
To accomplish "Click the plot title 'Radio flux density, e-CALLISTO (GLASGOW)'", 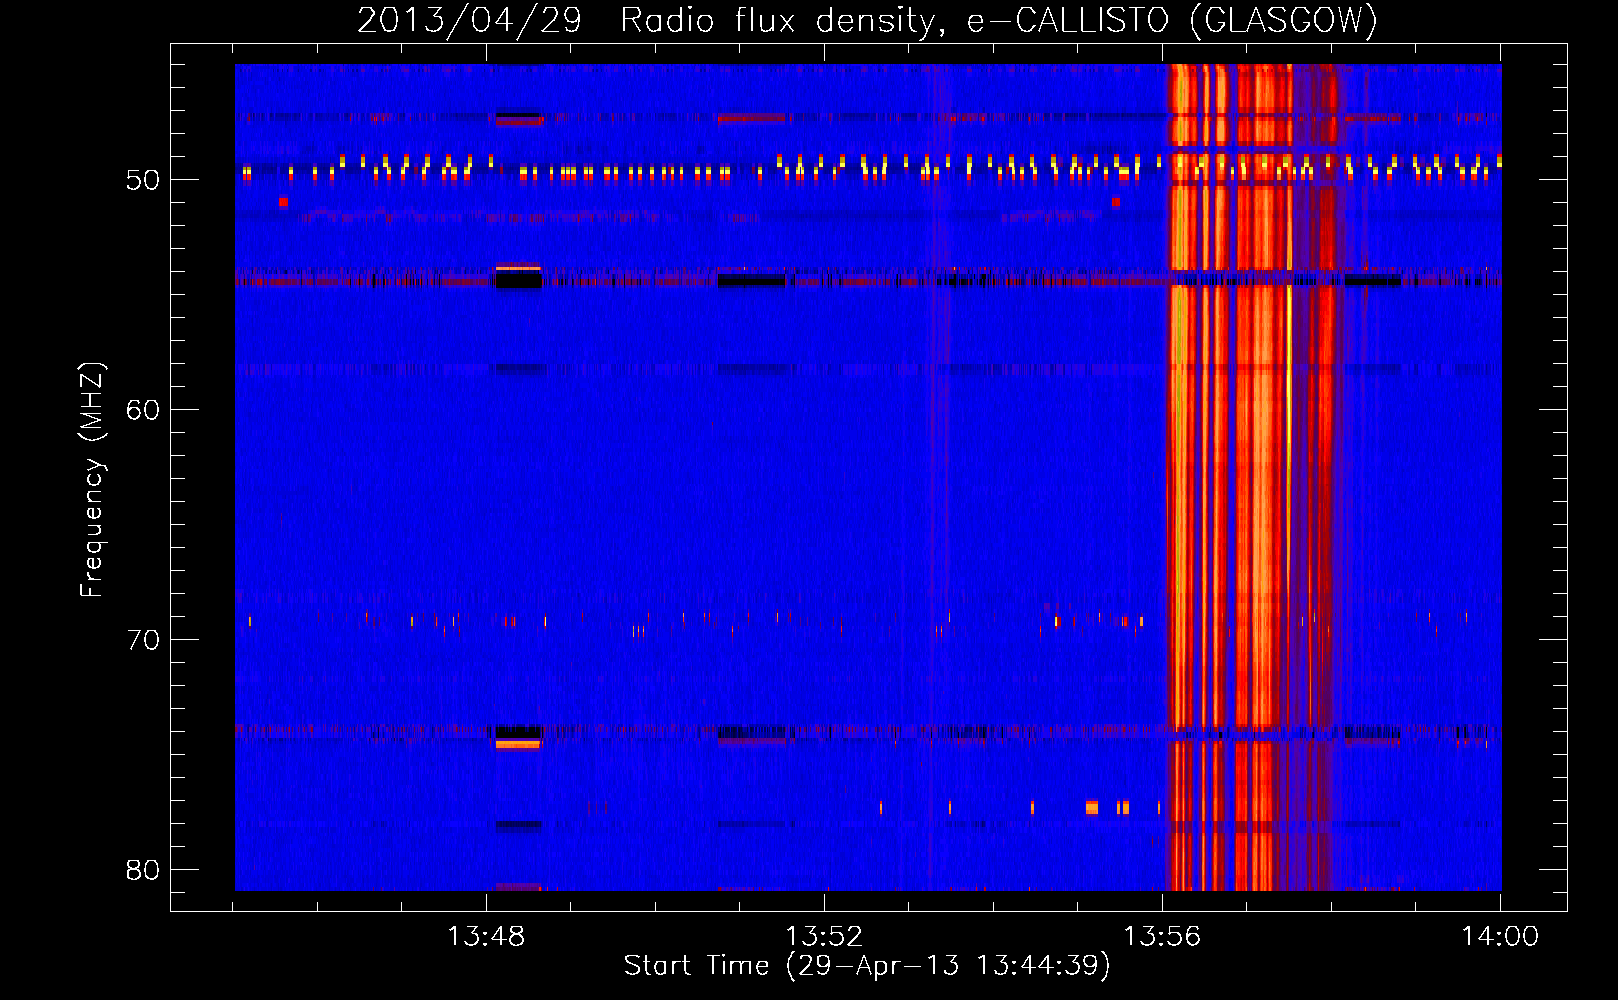I will 999,20.
